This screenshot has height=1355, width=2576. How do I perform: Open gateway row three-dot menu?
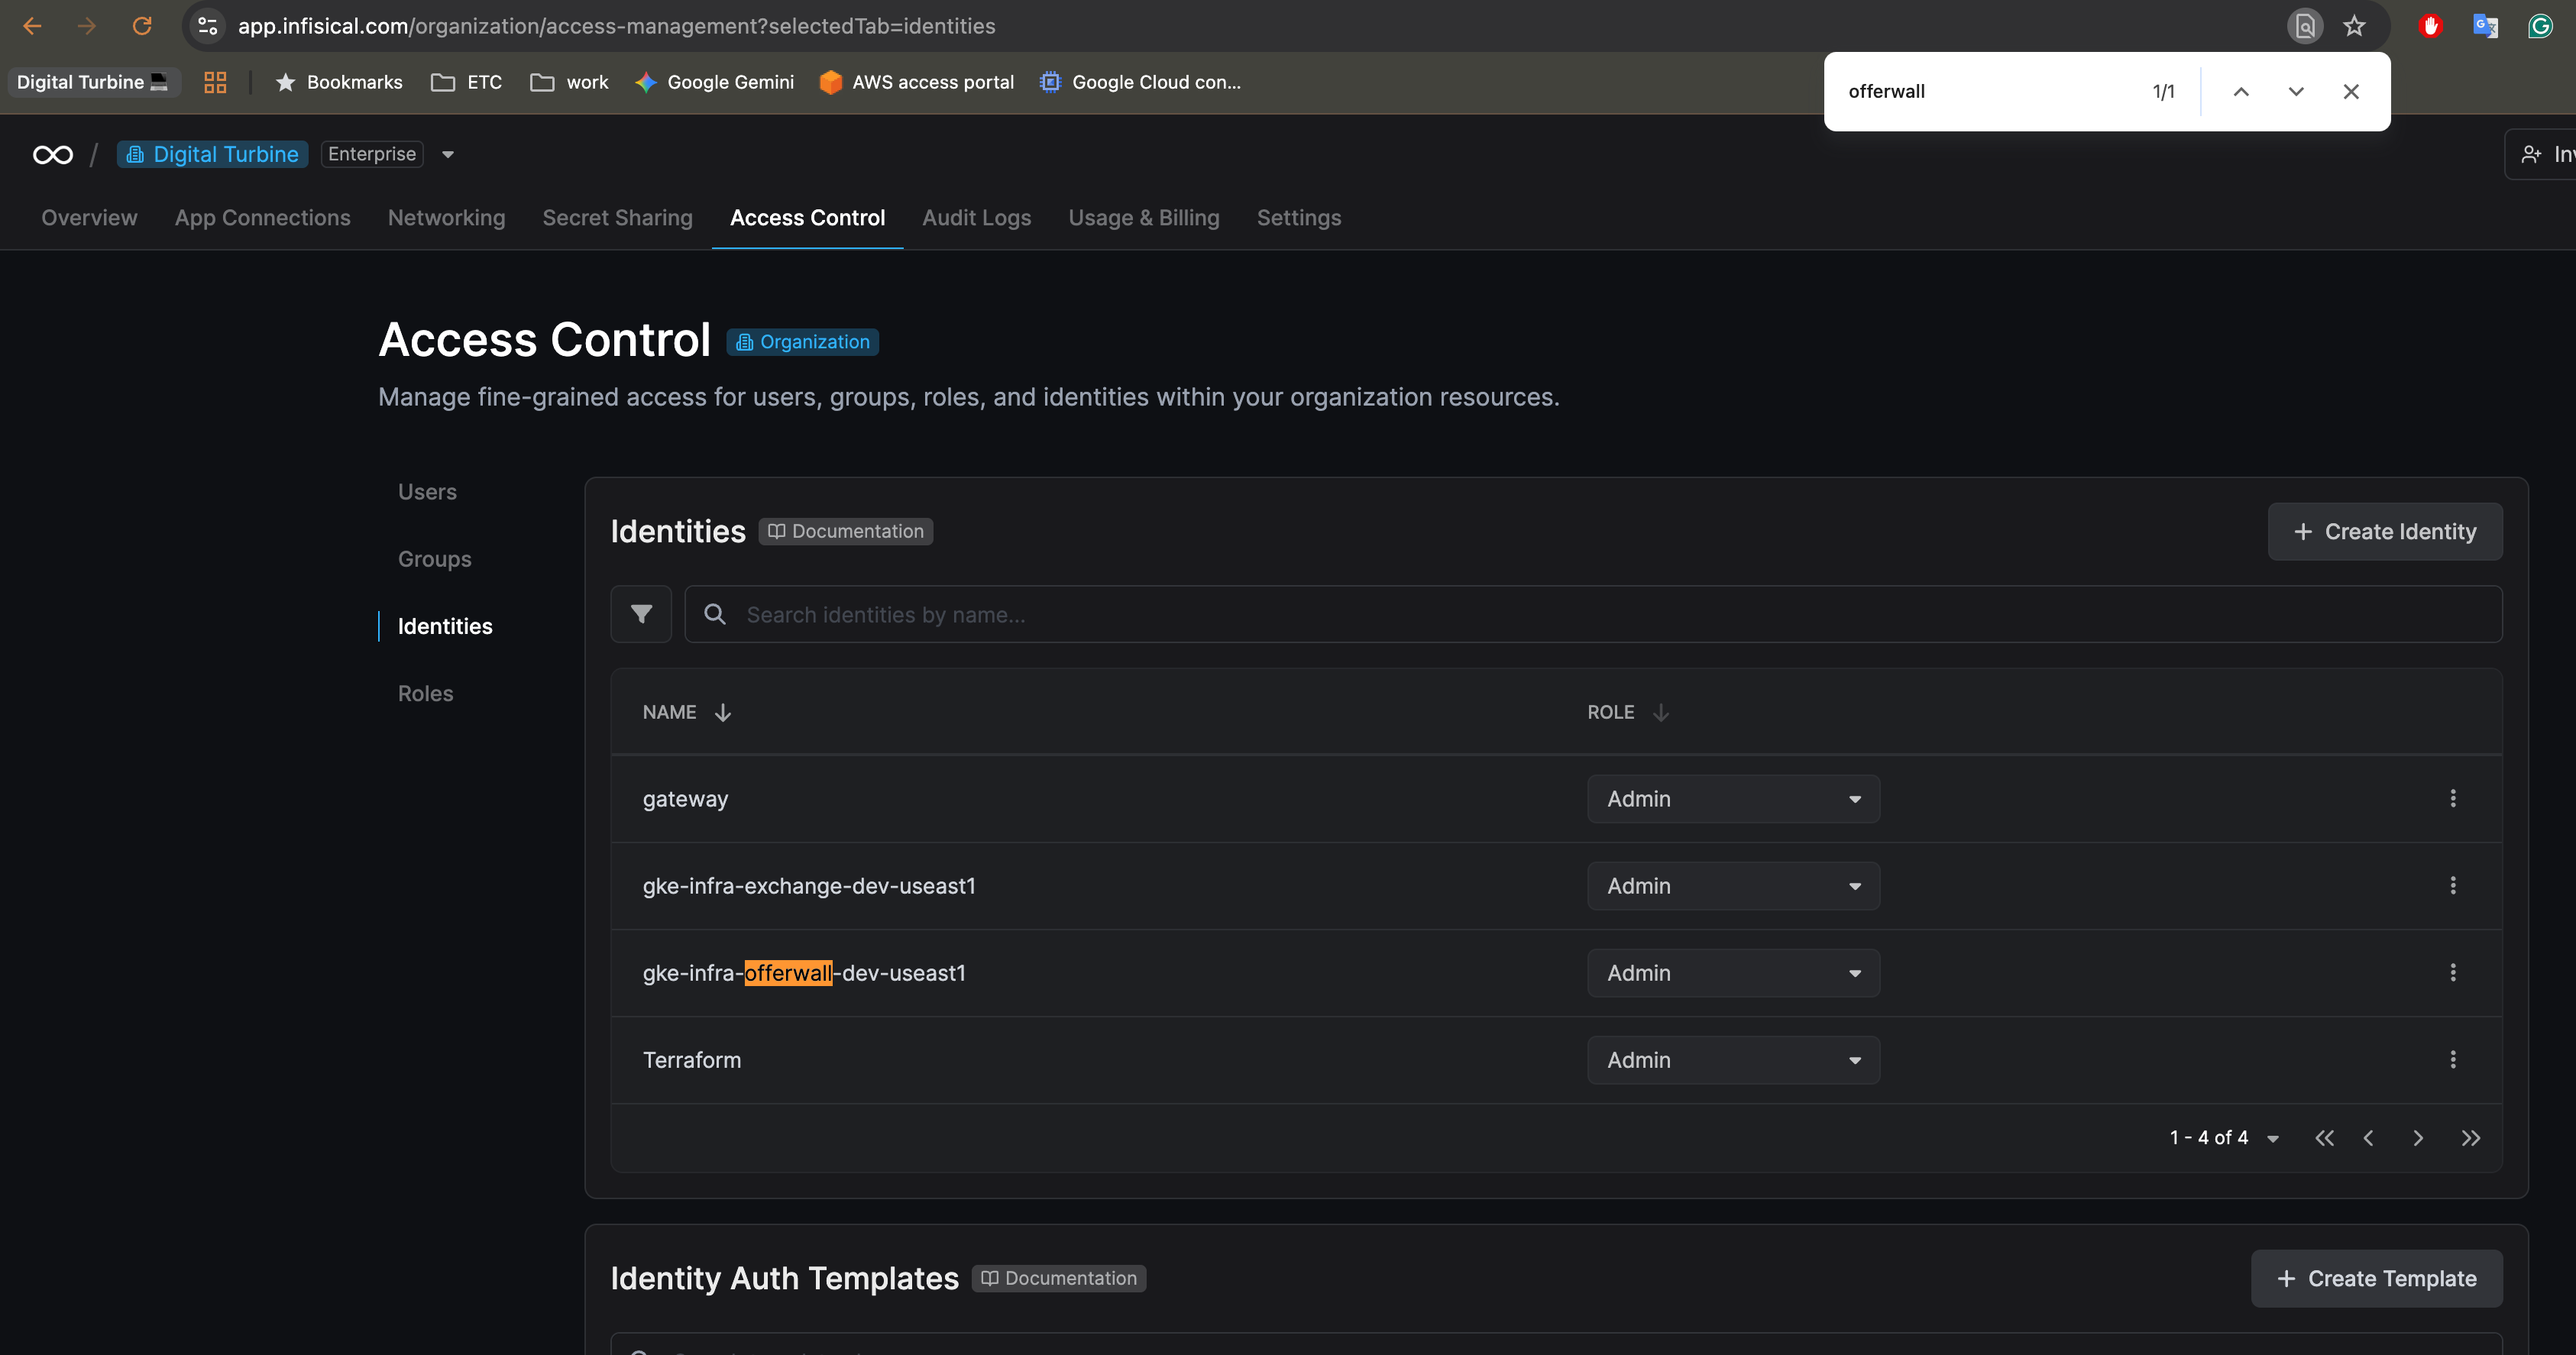pyautogui.click(x=2452, y=798)
